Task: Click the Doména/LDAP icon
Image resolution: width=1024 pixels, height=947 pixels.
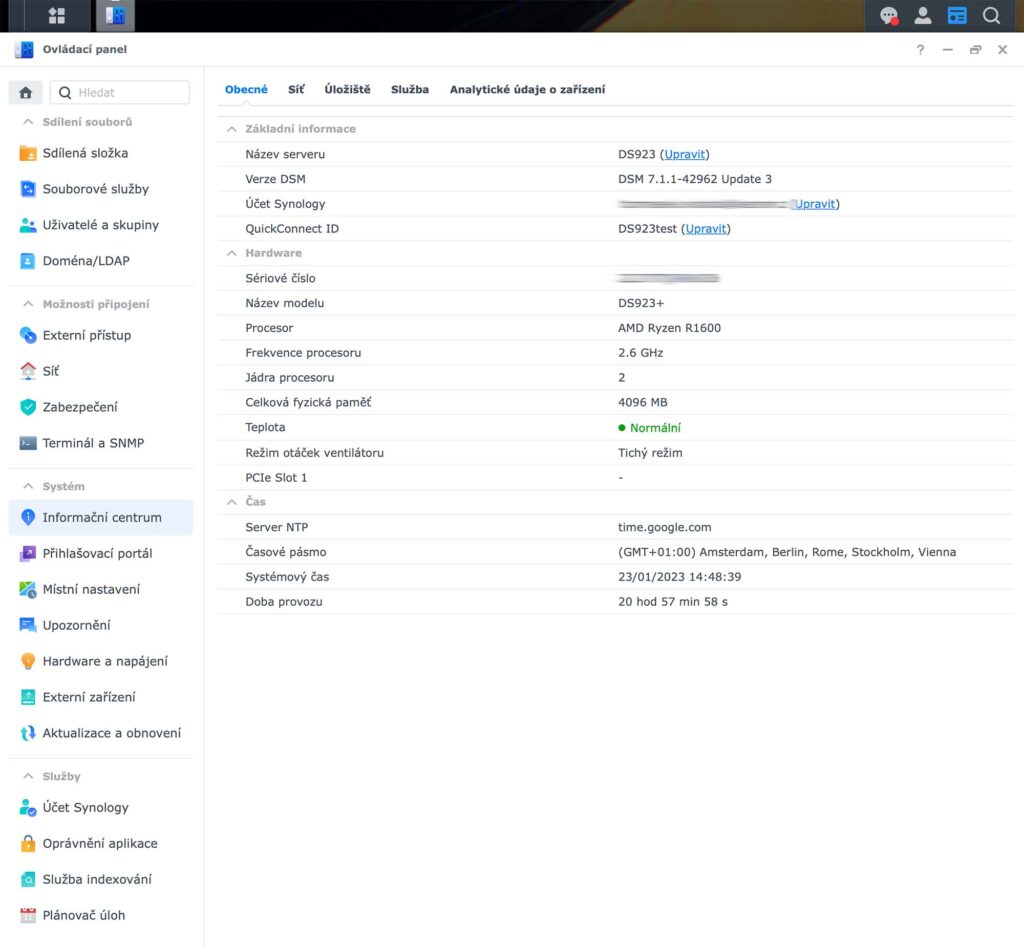Action: click(27, 261)
